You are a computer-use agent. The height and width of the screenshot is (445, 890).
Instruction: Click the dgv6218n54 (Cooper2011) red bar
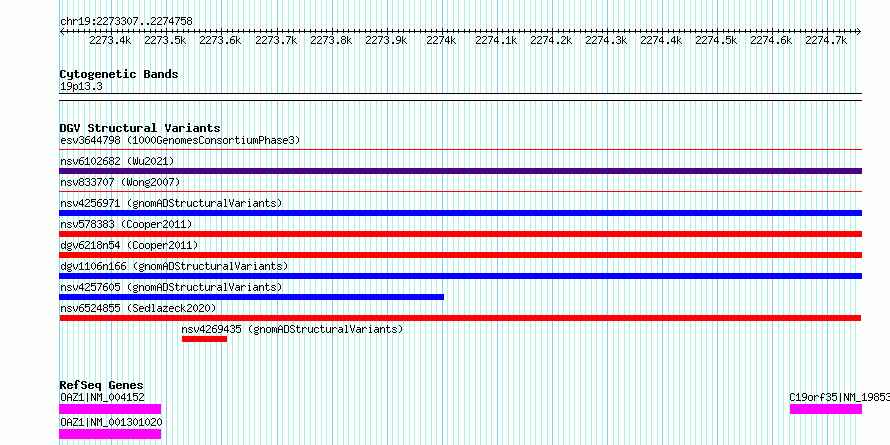461,255
